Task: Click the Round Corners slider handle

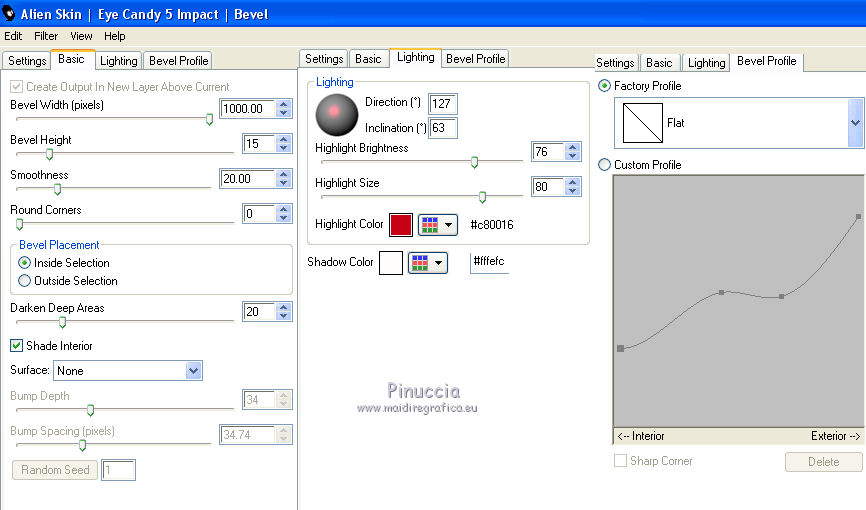Action: 20,224
